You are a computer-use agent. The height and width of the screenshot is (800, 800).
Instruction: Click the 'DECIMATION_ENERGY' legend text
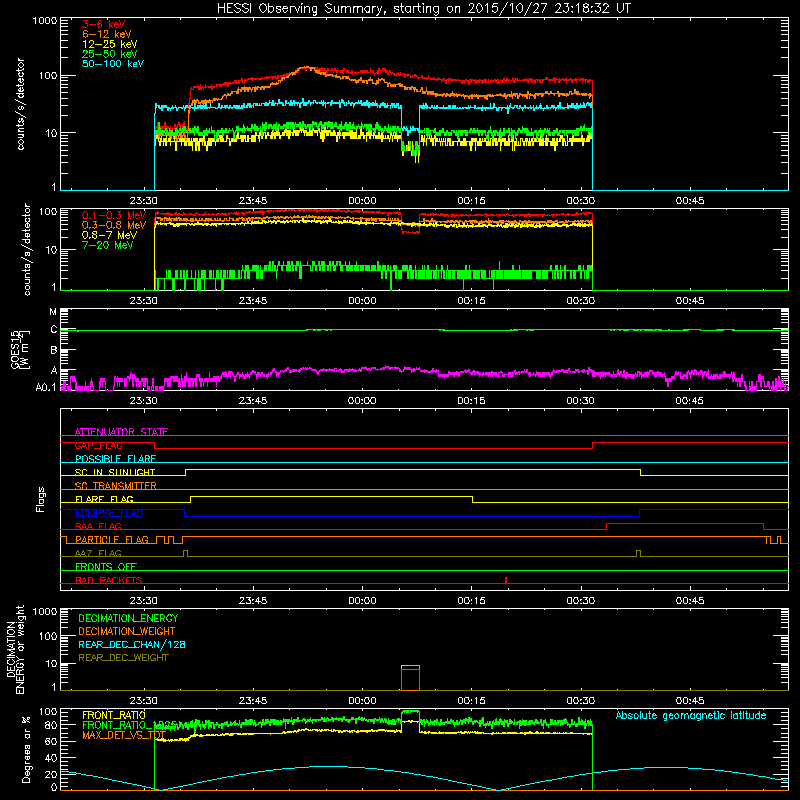tap(128, 618)
